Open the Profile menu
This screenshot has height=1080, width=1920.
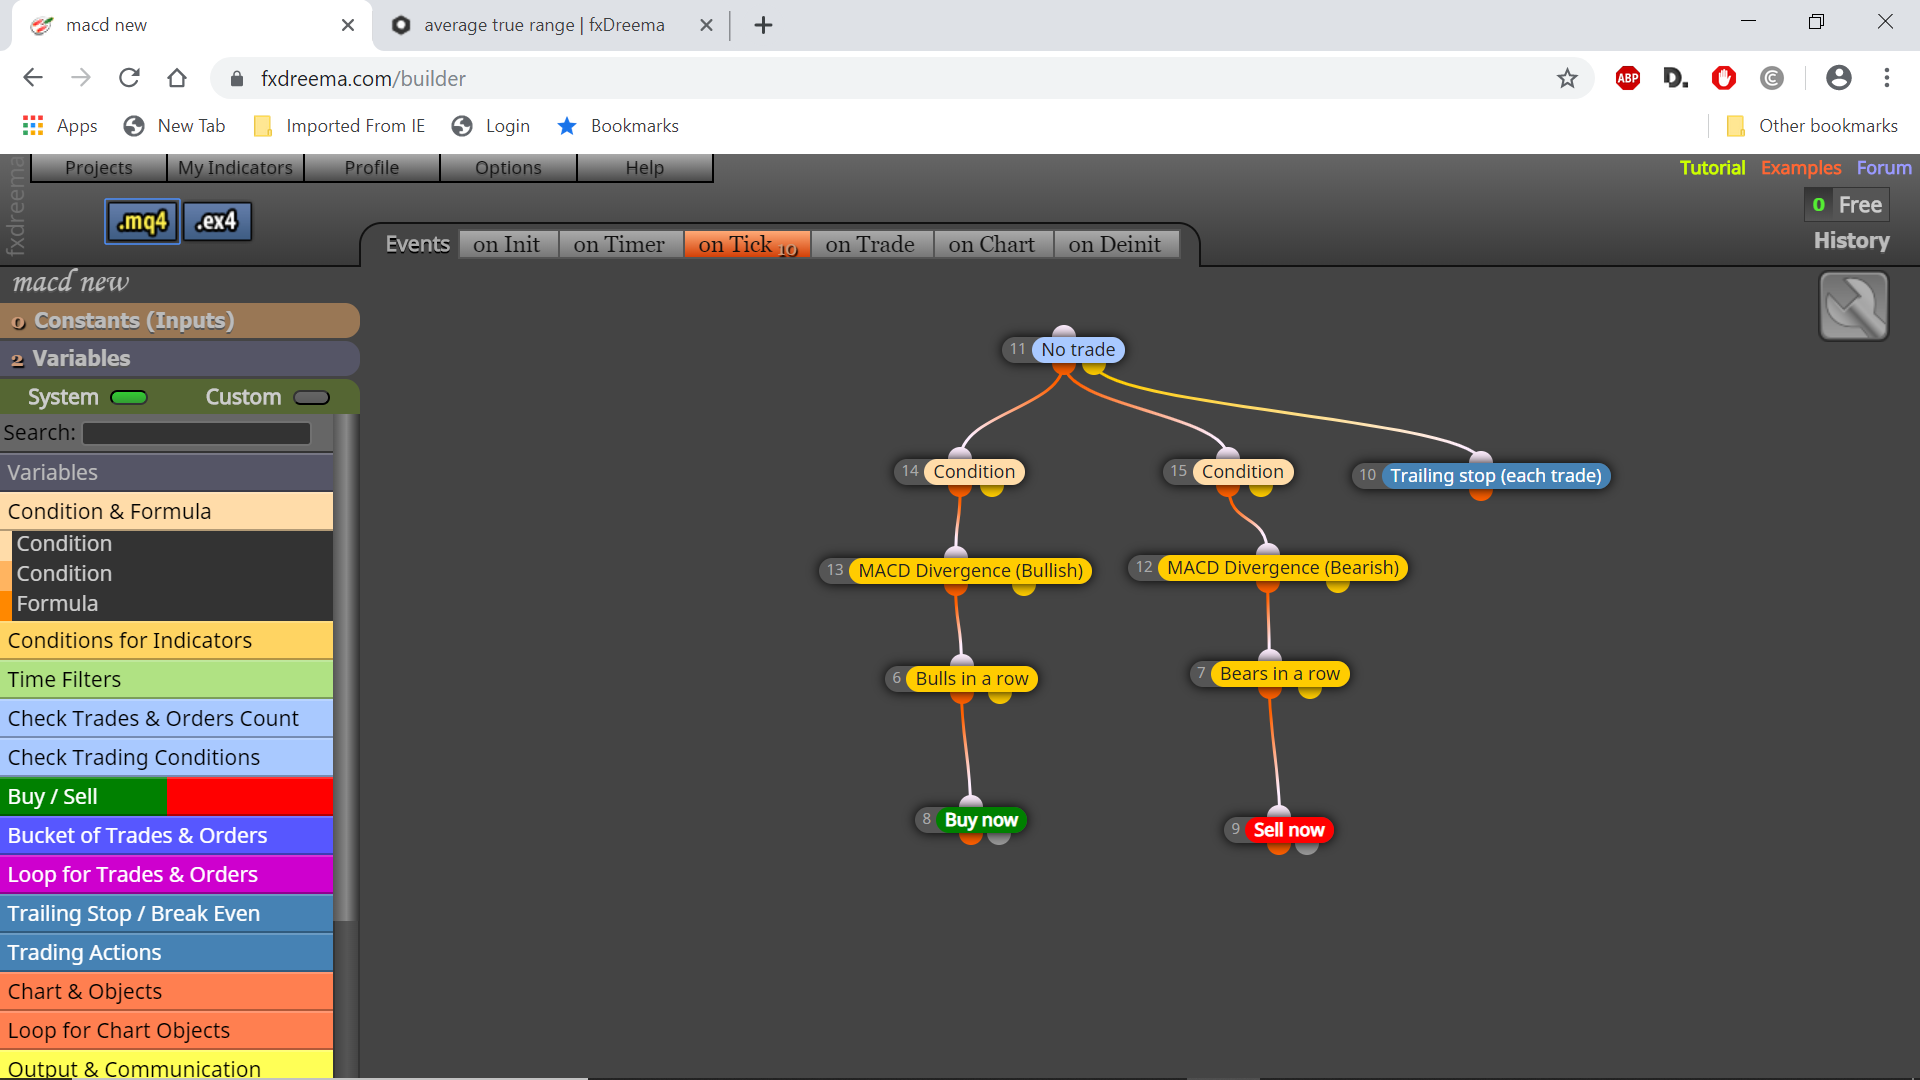point(372,167)
